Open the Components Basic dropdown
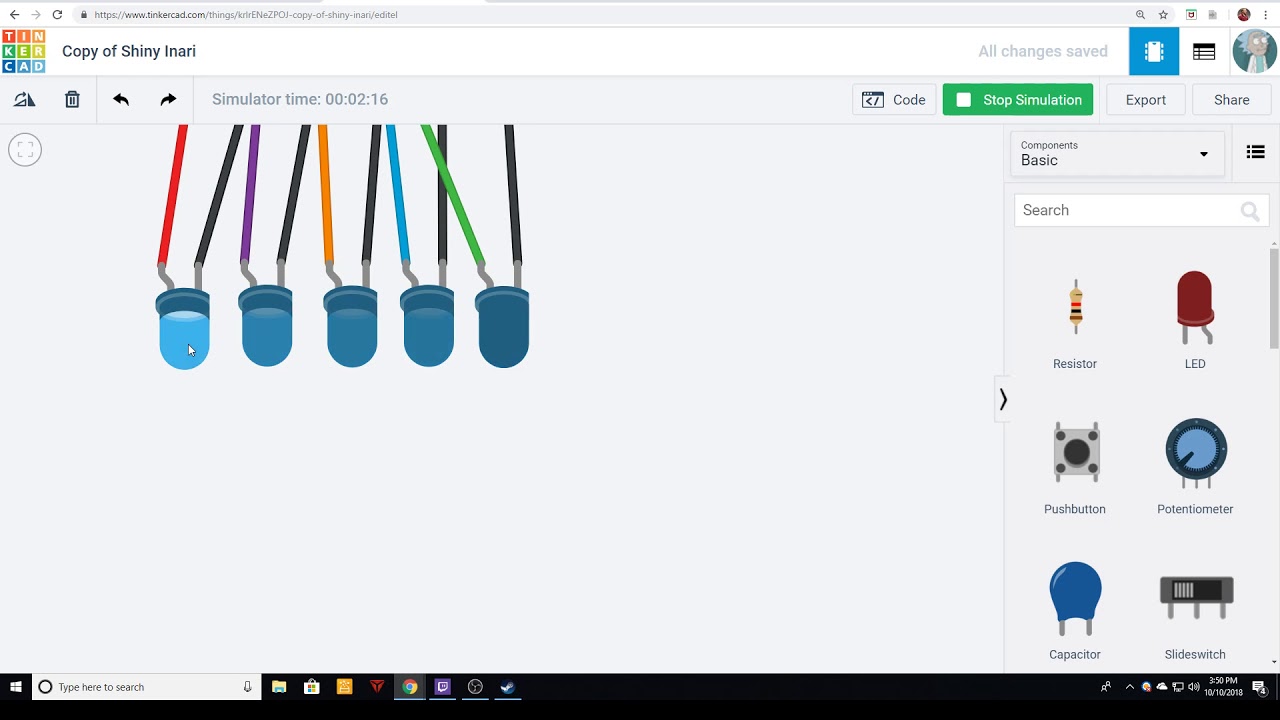 click(1117, 154)
